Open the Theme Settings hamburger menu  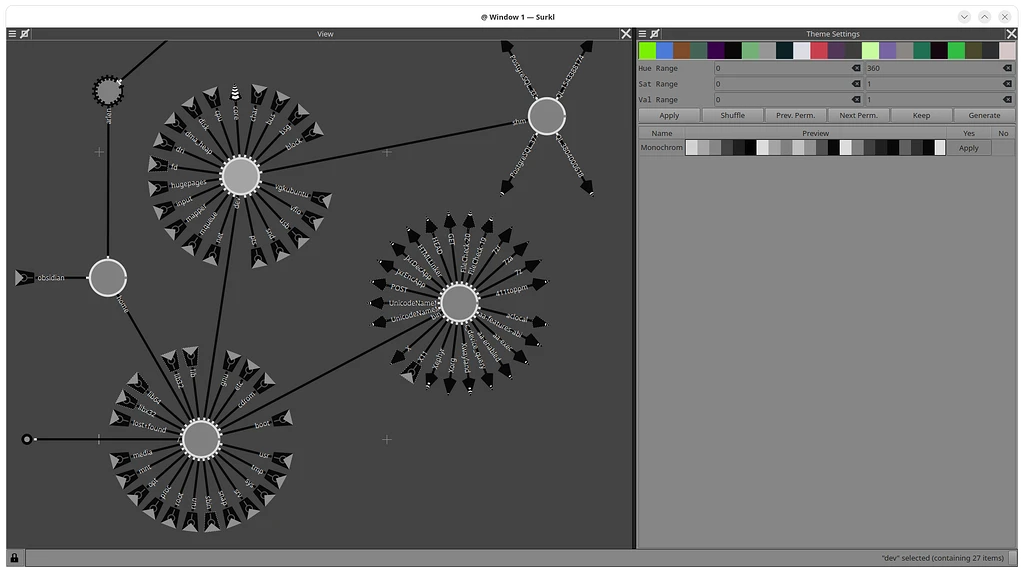pos(642,34)
